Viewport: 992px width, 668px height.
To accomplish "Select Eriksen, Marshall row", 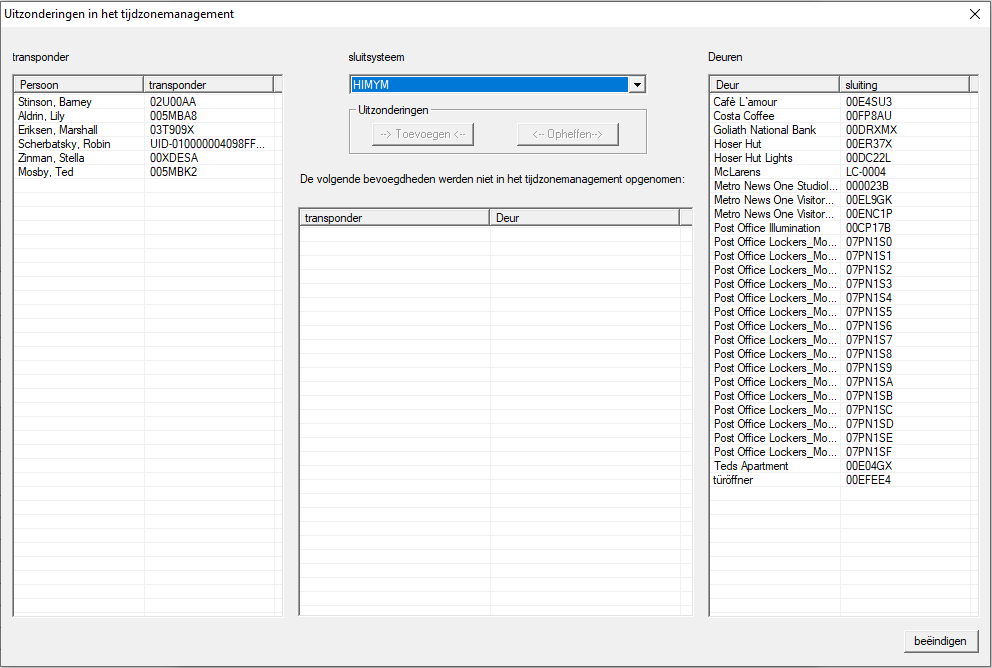I will coord(57,130).
